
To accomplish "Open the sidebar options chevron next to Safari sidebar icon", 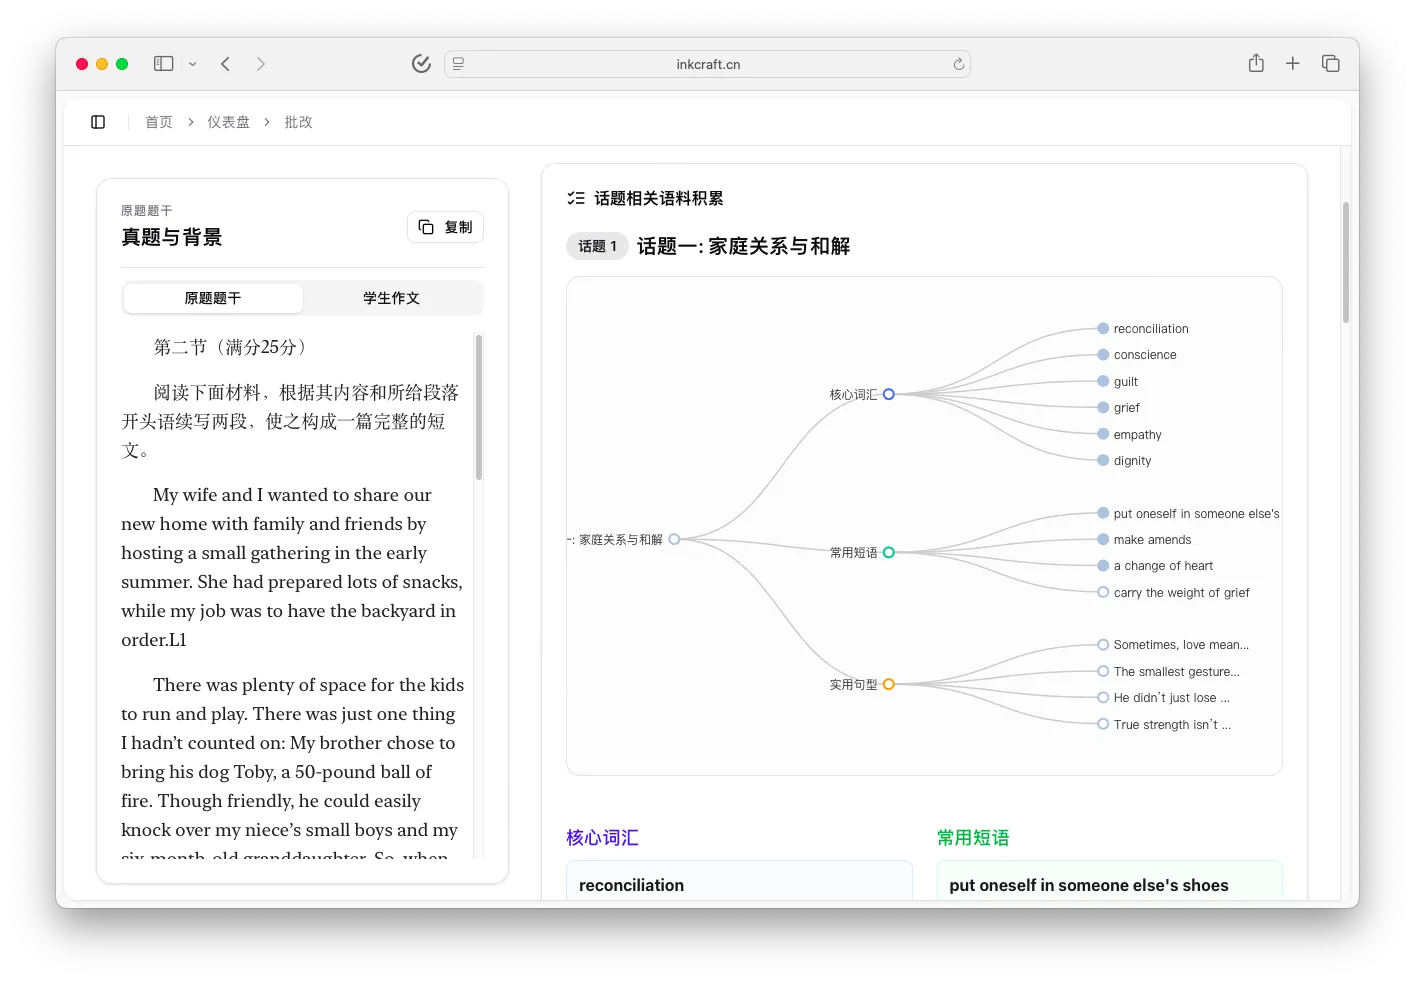I will tap(192, 63).
